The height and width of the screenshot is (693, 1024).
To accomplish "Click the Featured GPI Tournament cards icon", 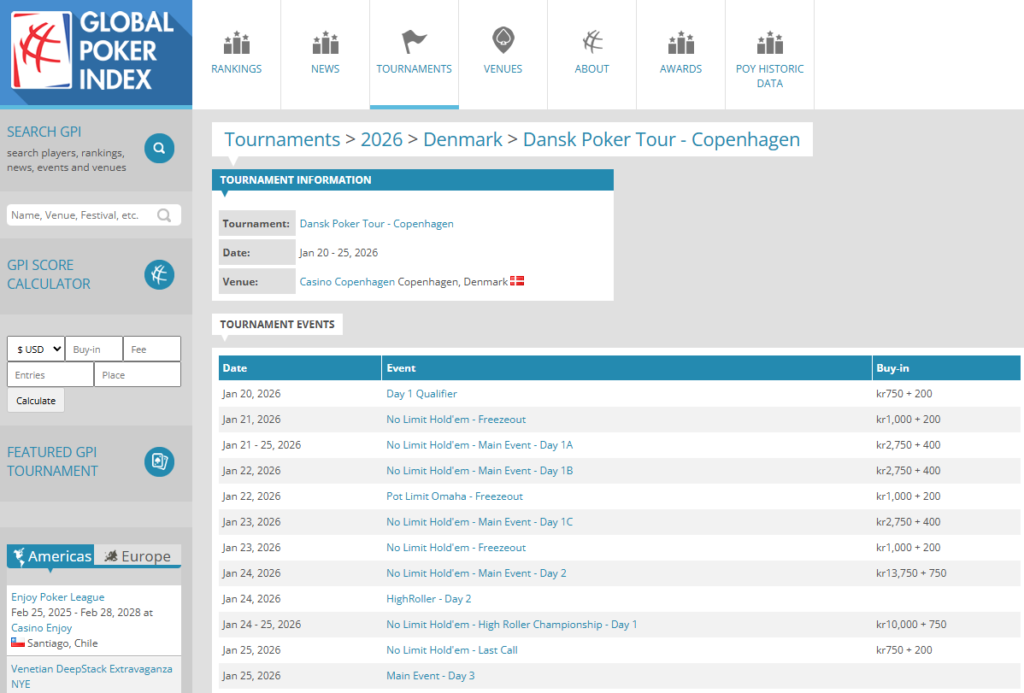I will pos(159,461).
